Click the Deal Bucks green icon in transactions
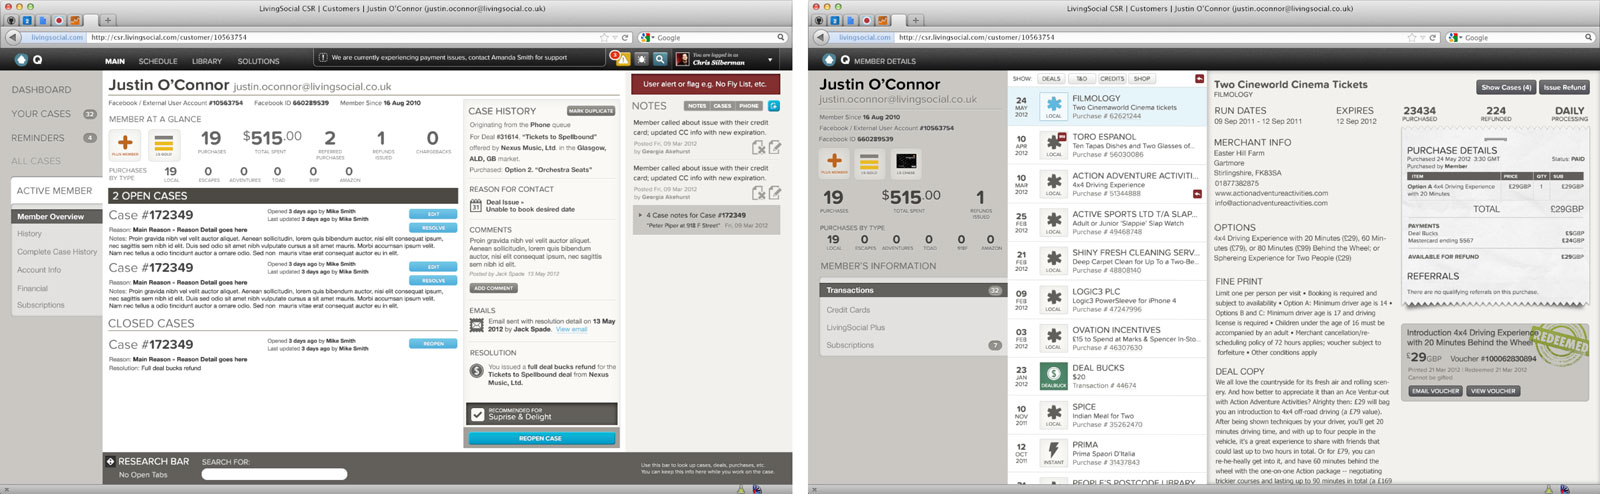 (x=1054, y=375)
